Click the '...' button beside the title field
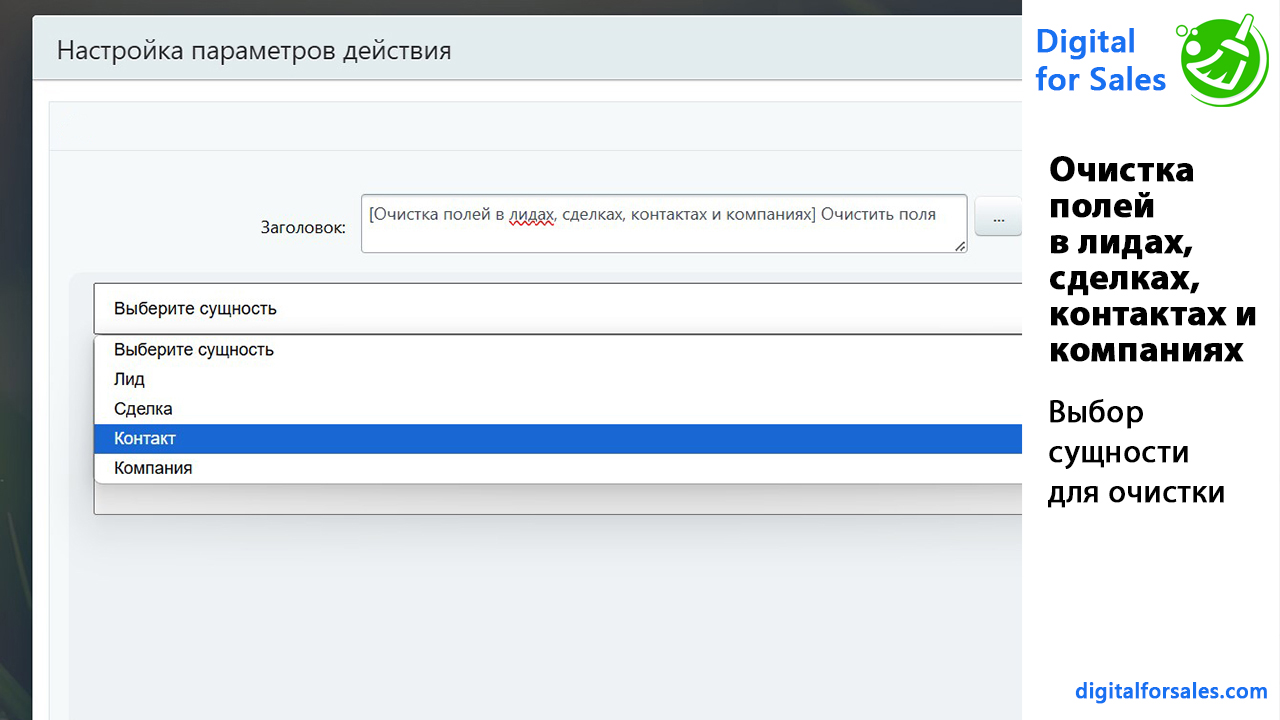Screen dimensions: 1280x720 997,217
